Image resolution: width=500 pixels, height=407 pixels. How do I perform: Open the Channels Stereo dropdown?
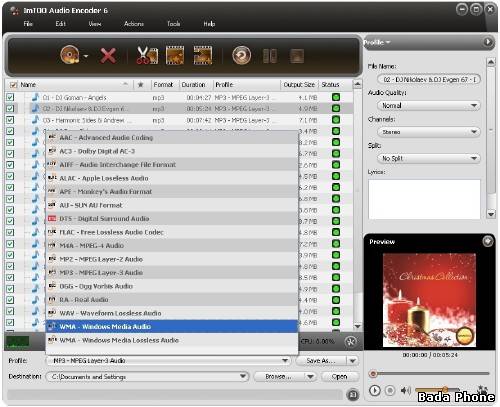(x=429, y=132)
